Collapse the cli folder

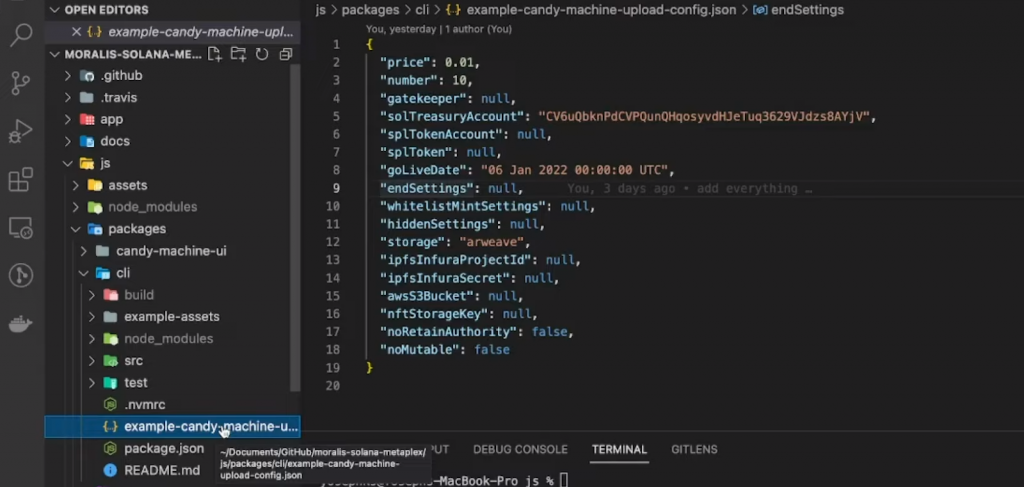pyautogui.click(x=84, y=273)
